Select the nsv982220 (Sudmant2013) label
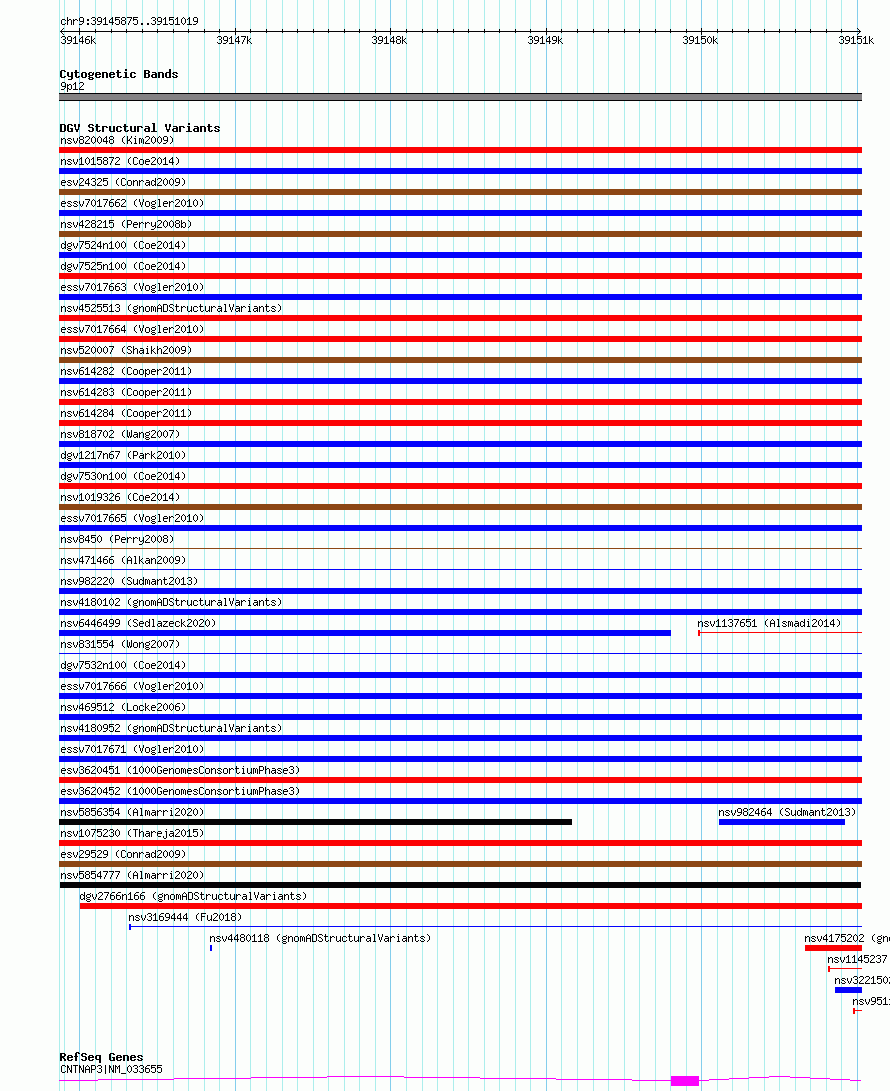This screenshot has height=1091, width=890. point(129,581)
